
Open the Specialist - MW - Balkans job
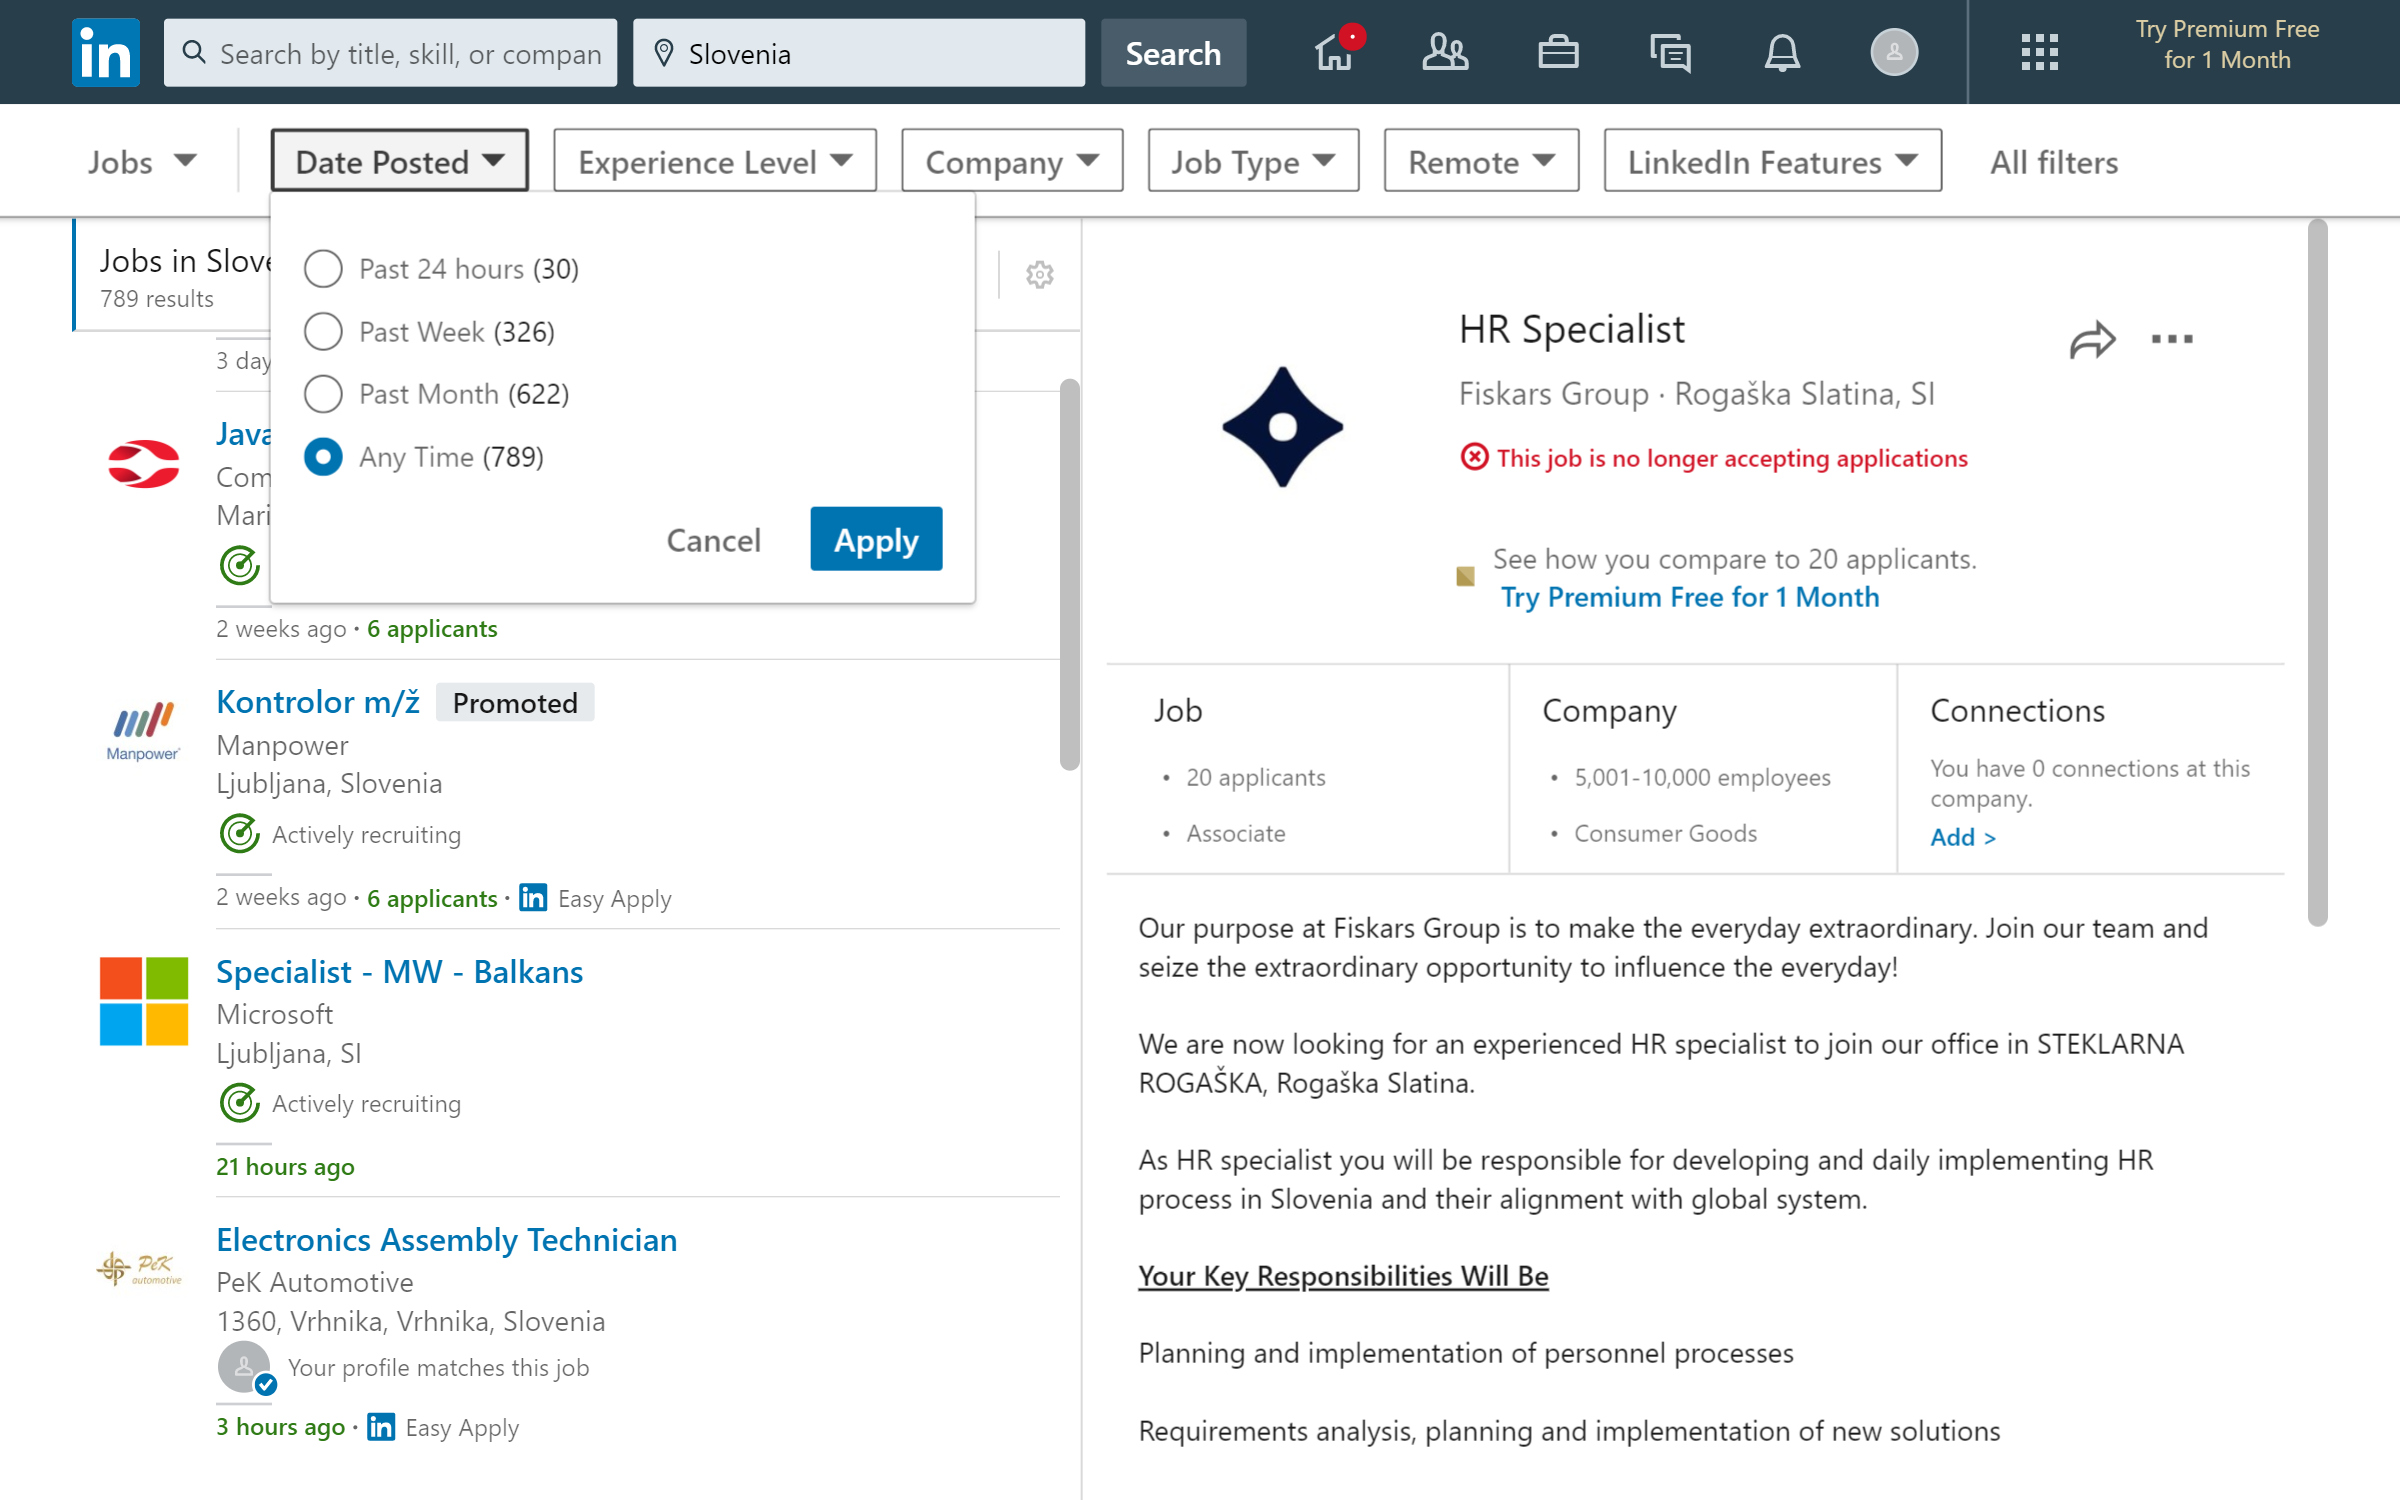tap(400, 971)
